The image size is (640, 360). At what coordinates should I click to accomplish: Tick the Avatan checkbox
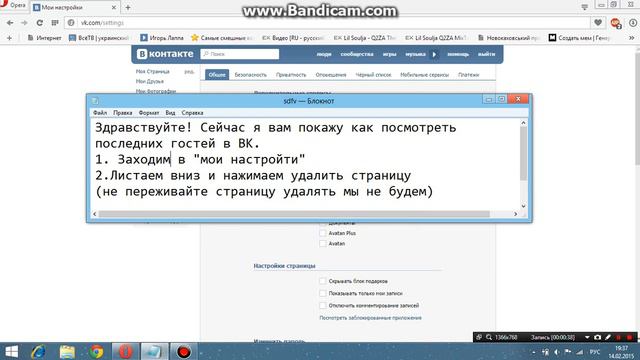point(323,244)
